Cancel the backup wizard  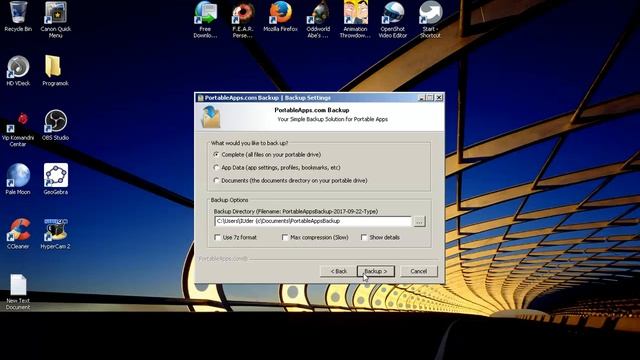[x=419, y=271]
